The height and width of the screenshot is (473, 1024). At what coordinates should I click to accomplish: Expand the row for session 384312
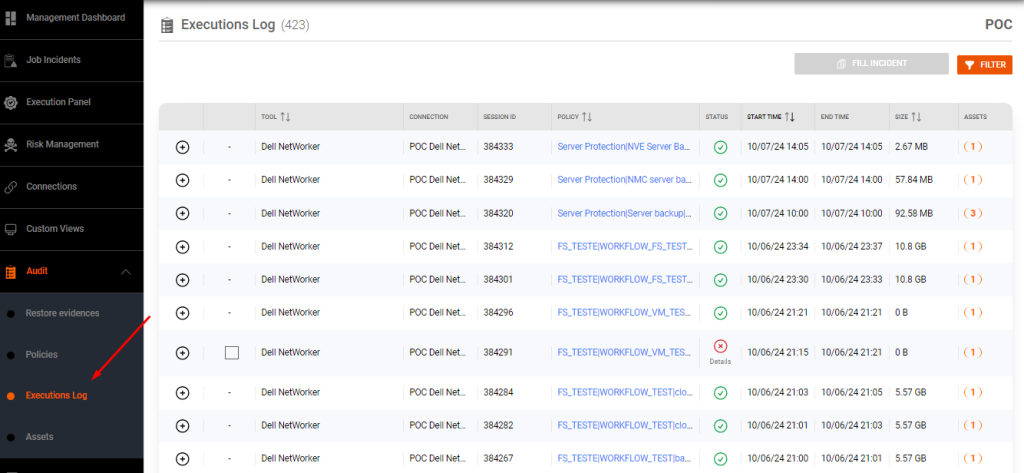(182, 246)
